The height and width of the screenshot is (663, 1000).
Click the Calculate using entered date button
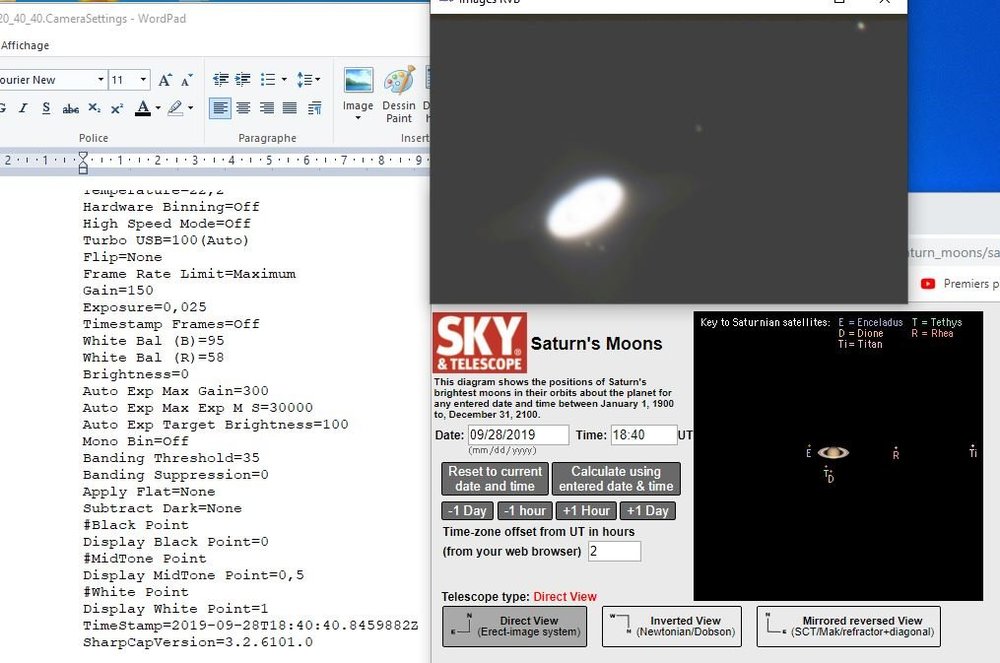tap(616, 478)
